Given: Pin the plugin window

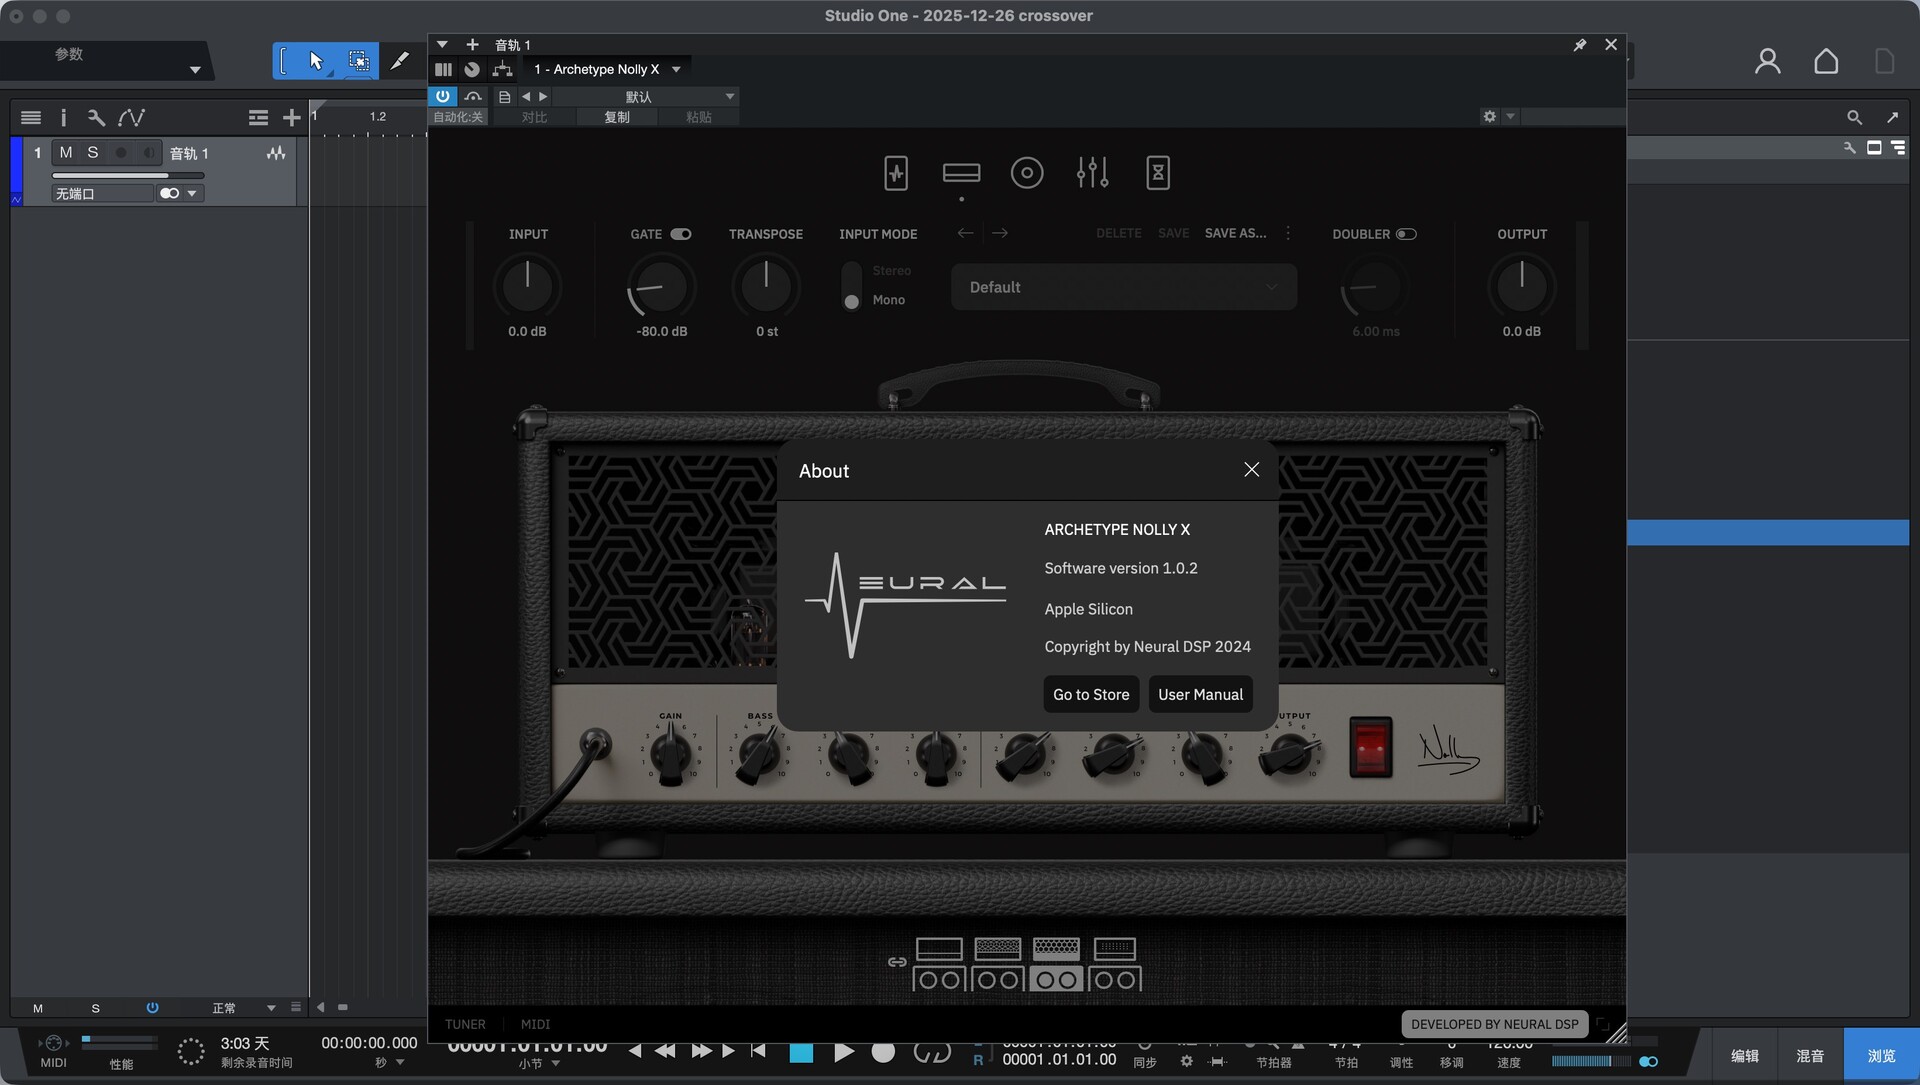Looking at the screenshot, I should tap(1580, 45).
